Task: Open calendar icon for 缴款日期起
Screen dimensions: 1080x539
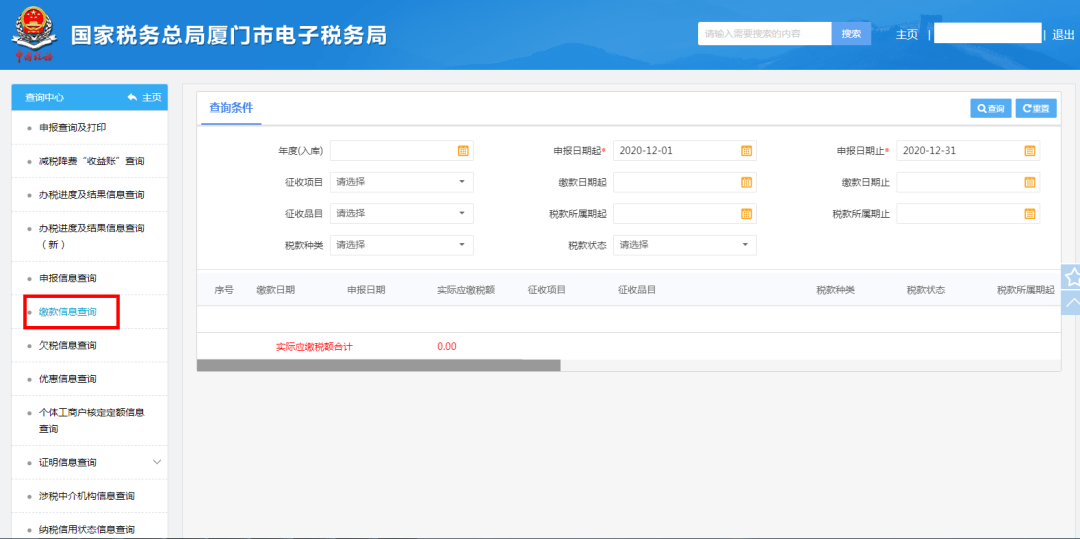Action: (x=746, y=182)
